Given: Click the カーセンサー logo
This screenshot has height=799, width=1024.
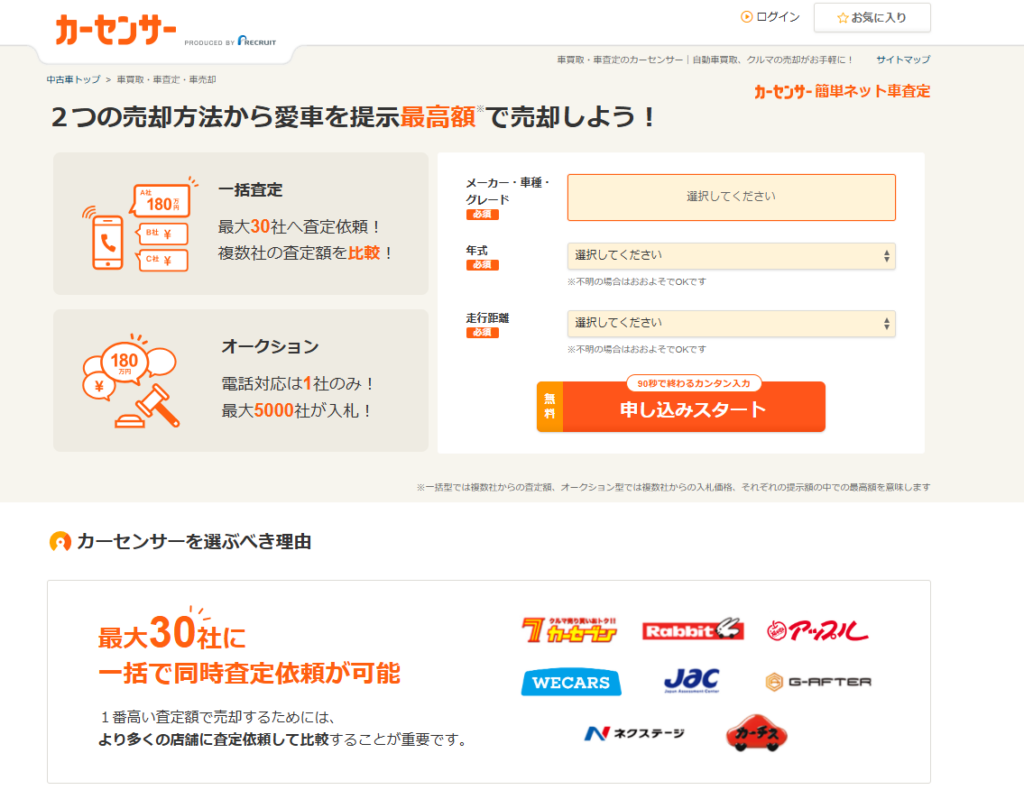Looking at the screenshot, I should click(x=116, y=30).
